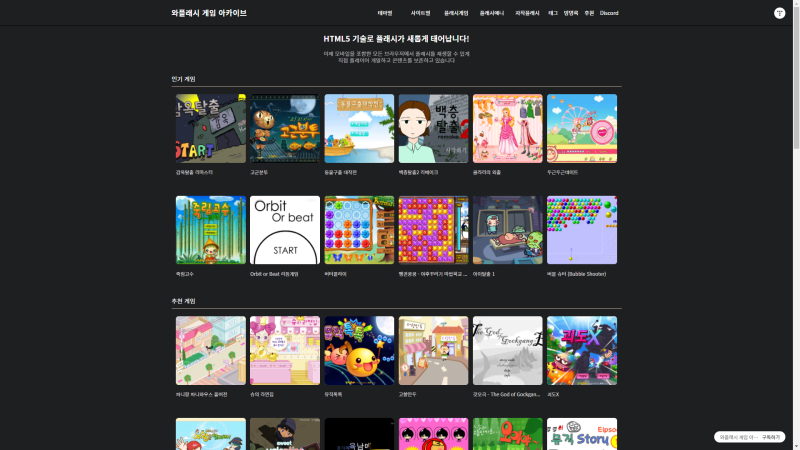800x450 pixels.
Task: Open the 동물구출 대작전 game thumbnail
Action: [x=359, y=129]
